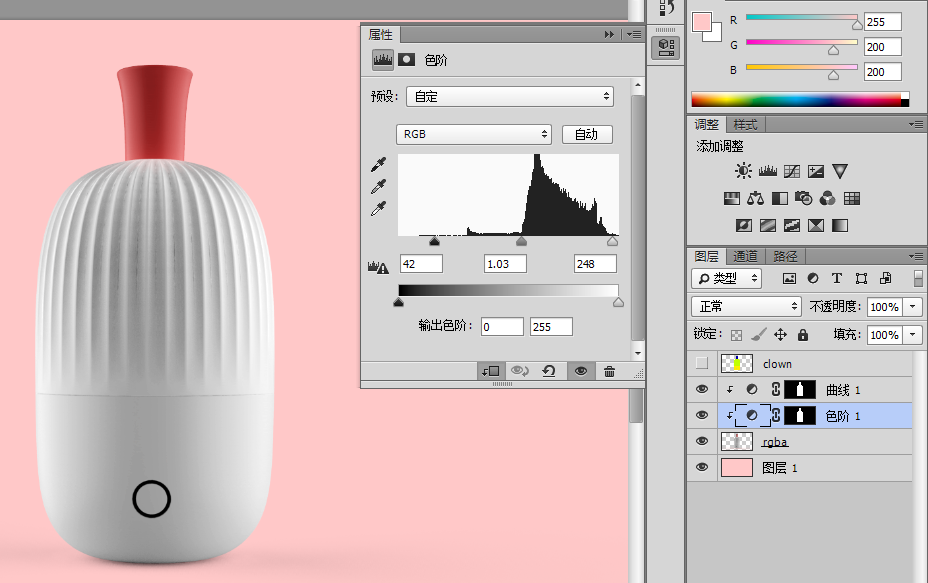928x583 pixels.
Task: Reset adjustment to defaults
Action: pyautogui.click(x=549, y=371)
